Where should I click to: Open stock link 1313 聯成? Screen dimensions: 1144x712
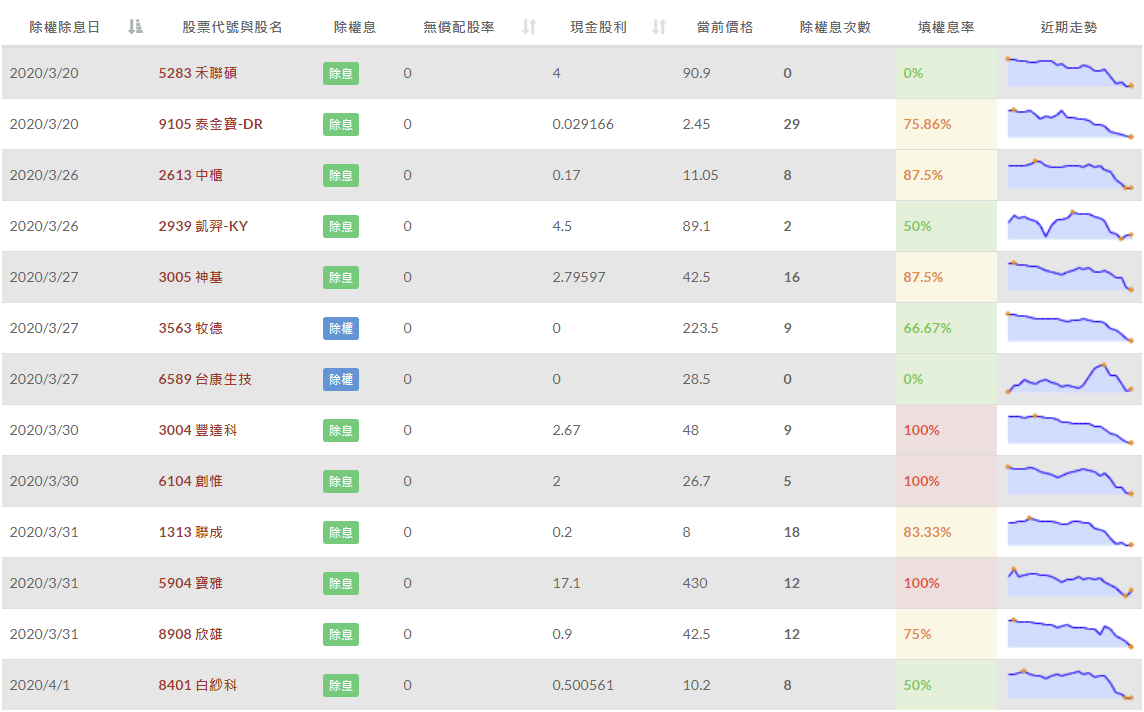pos(190,533)
